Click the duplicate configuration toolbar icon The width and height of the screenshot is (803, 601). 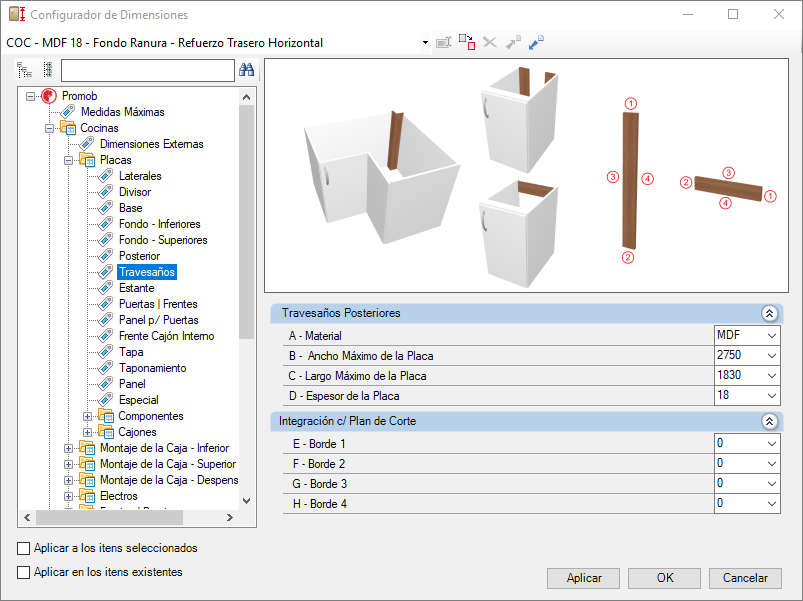pyautogui.click(x=467, y=42)
